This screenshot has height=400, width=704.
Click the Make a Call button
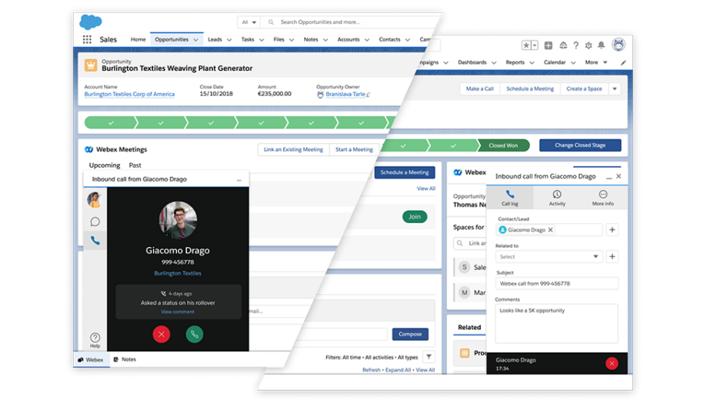[480, 89]
